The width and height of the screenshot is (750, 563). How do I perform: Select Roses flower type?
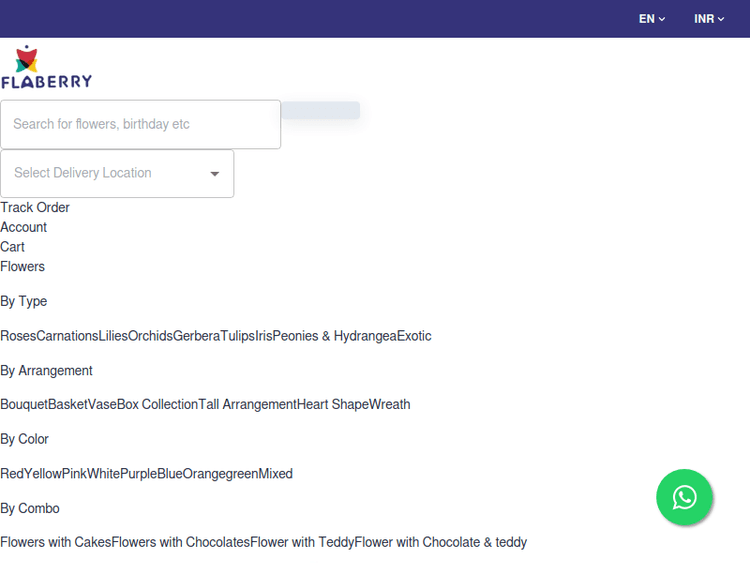point(18,336)
